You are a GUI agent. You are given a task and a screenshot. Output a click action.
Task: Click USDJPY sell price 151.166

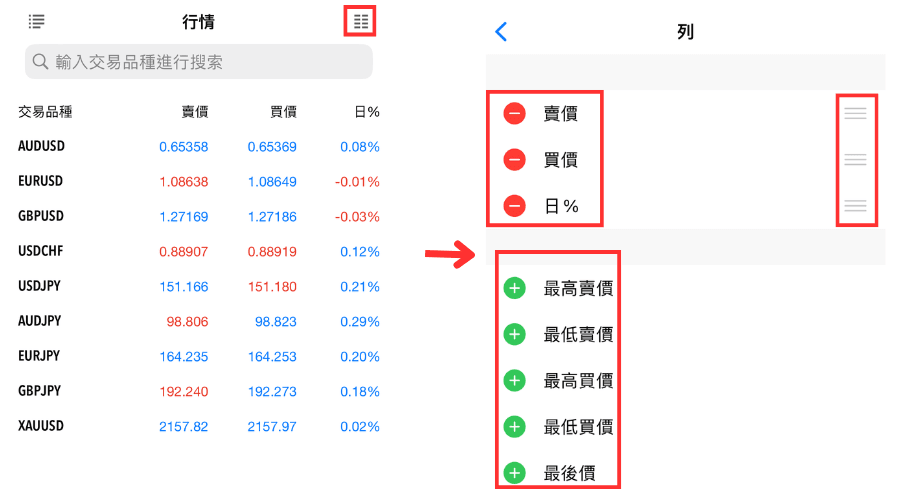184,287
